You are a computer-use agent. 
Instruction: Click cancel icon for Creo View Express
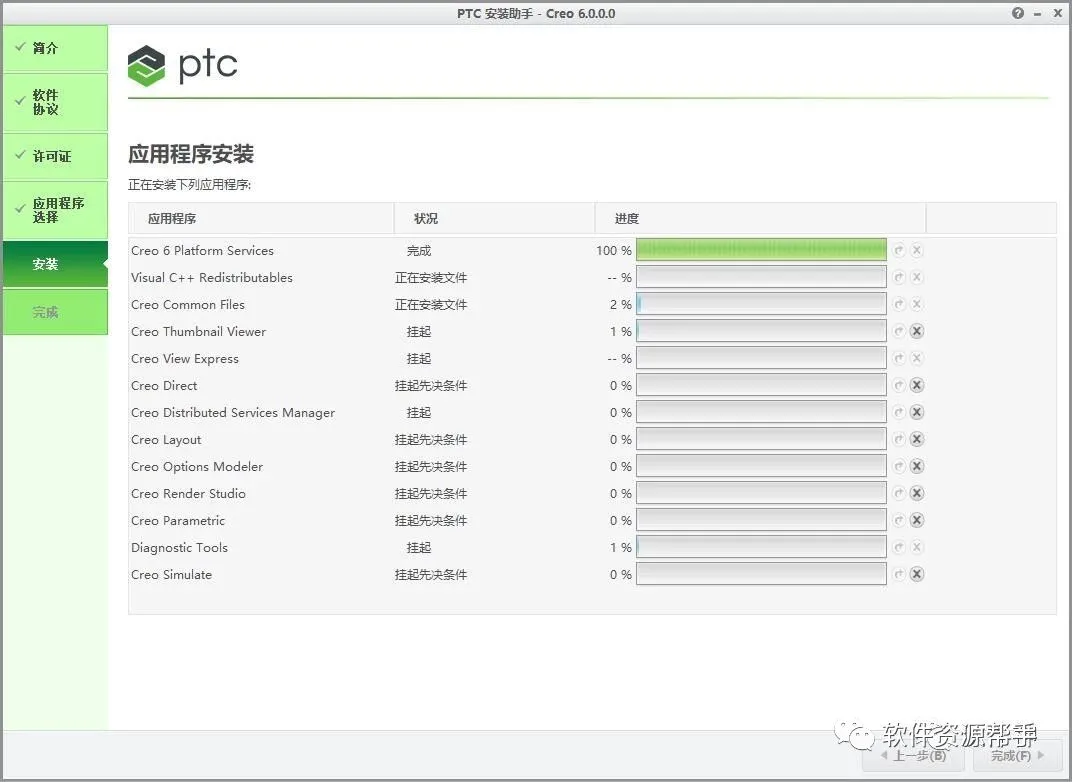point(917,358)
